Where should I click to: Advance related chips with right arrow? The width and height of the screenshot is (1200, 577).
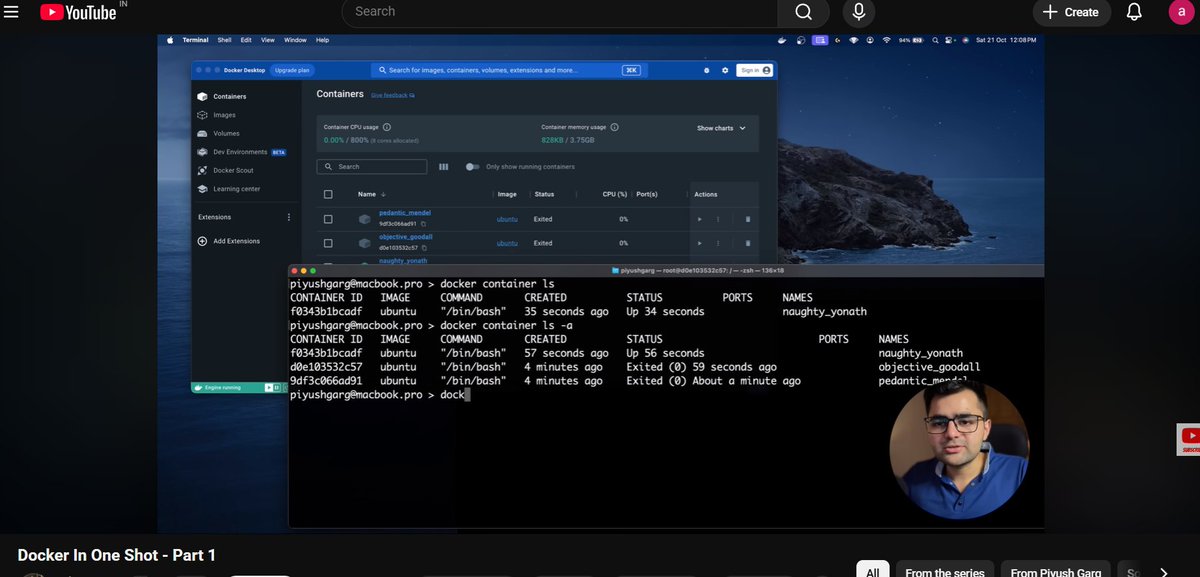[1163, 571]
